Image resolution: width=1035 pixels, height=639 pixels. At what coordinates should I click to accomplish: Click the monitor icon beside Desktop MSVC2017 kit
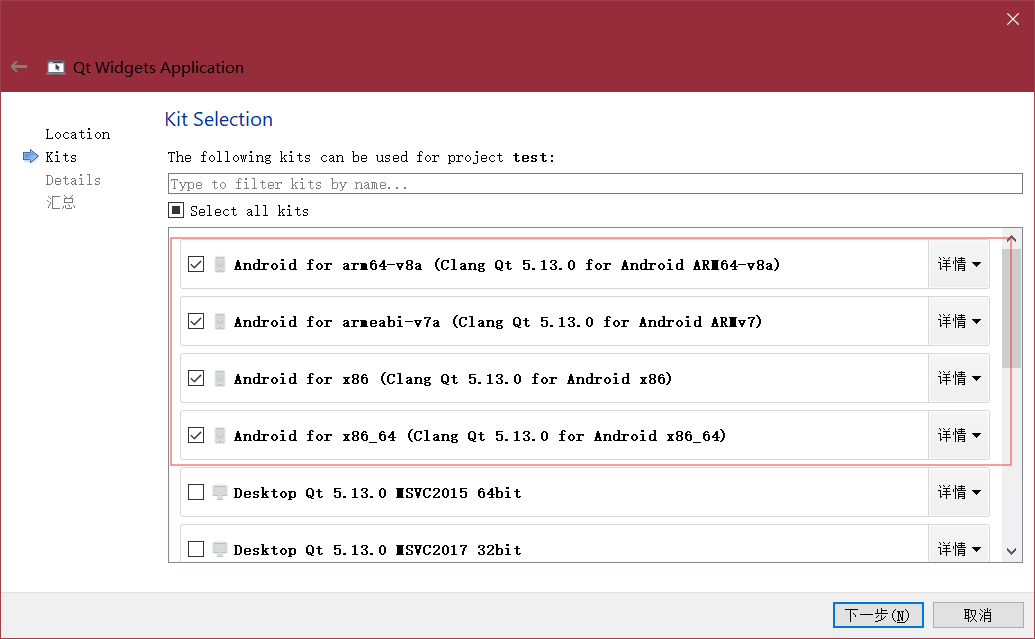220,549
